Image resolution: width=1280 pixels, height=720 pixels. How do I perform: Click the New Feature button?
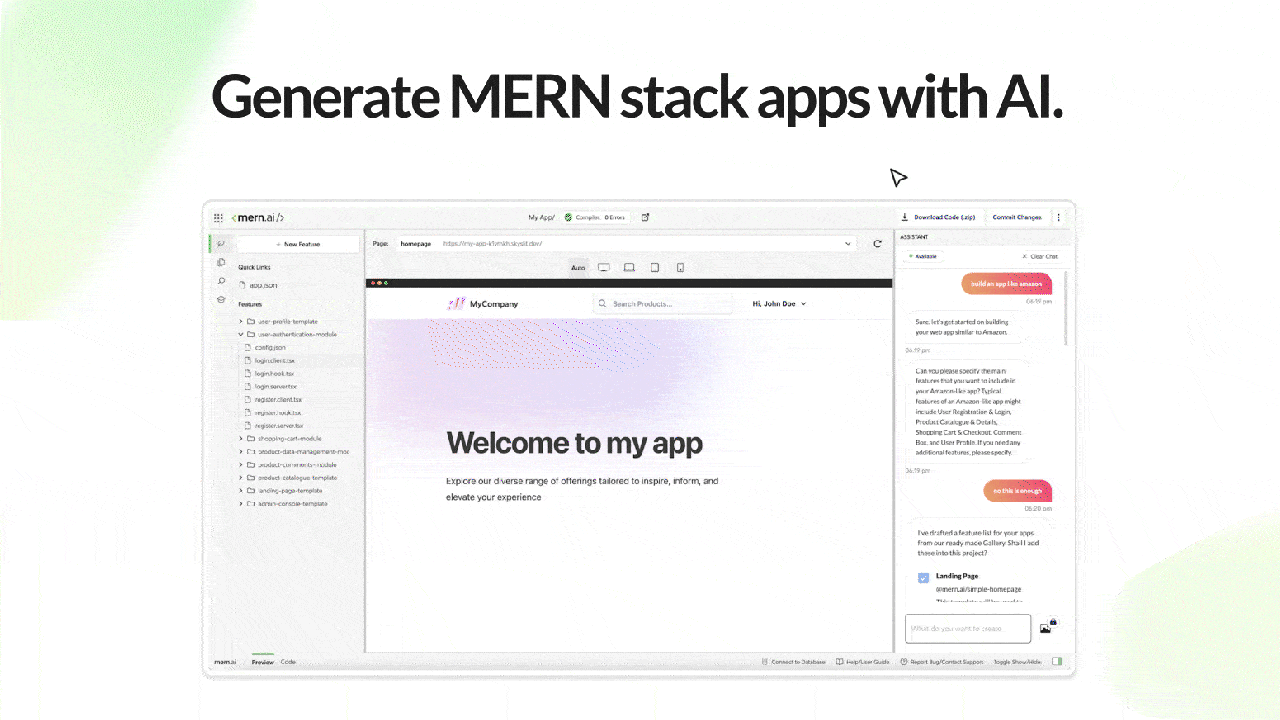(298, 244)
